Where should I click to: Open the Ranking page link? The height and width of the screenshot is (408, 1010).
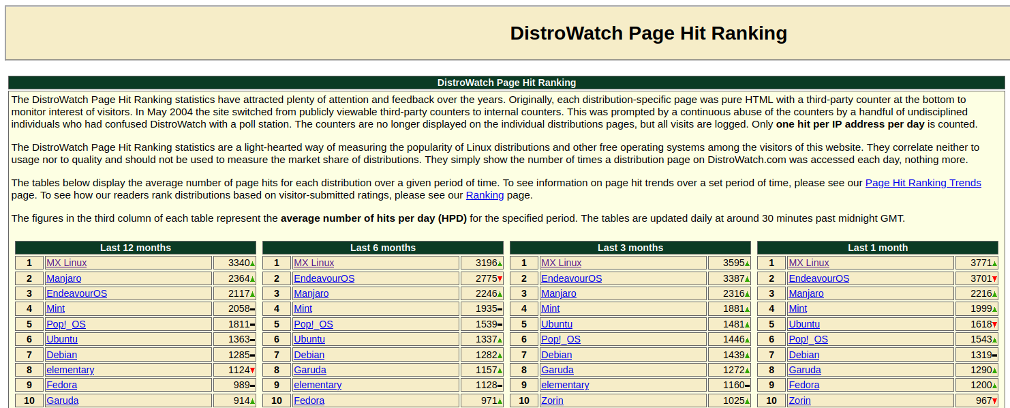pos(484,195)
